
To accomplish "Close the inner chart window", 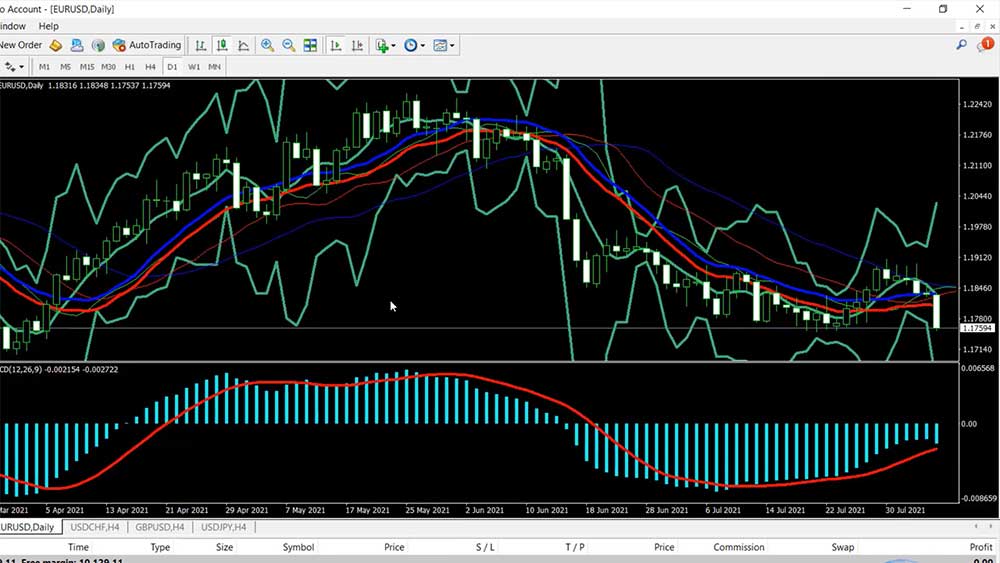I will pos(992,26).
